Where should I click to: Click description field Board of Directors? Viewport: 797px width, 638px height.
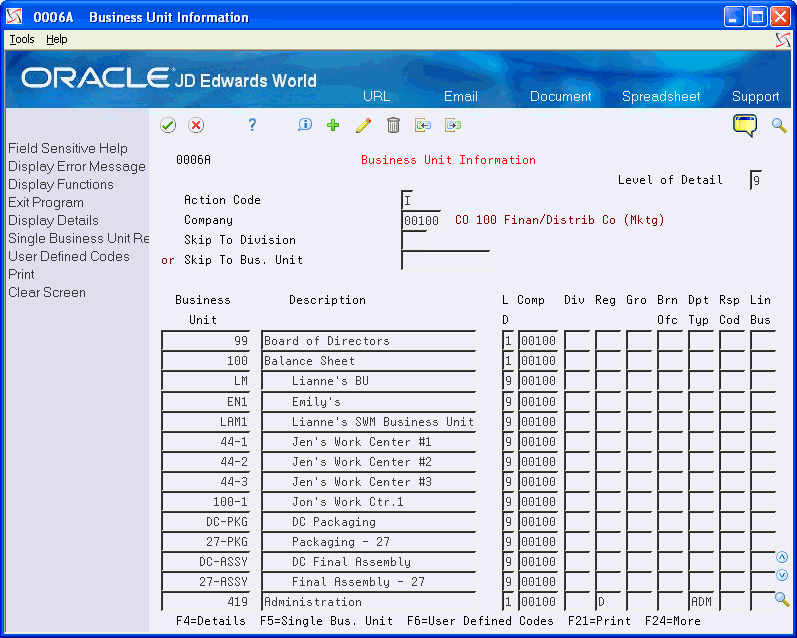369,341
